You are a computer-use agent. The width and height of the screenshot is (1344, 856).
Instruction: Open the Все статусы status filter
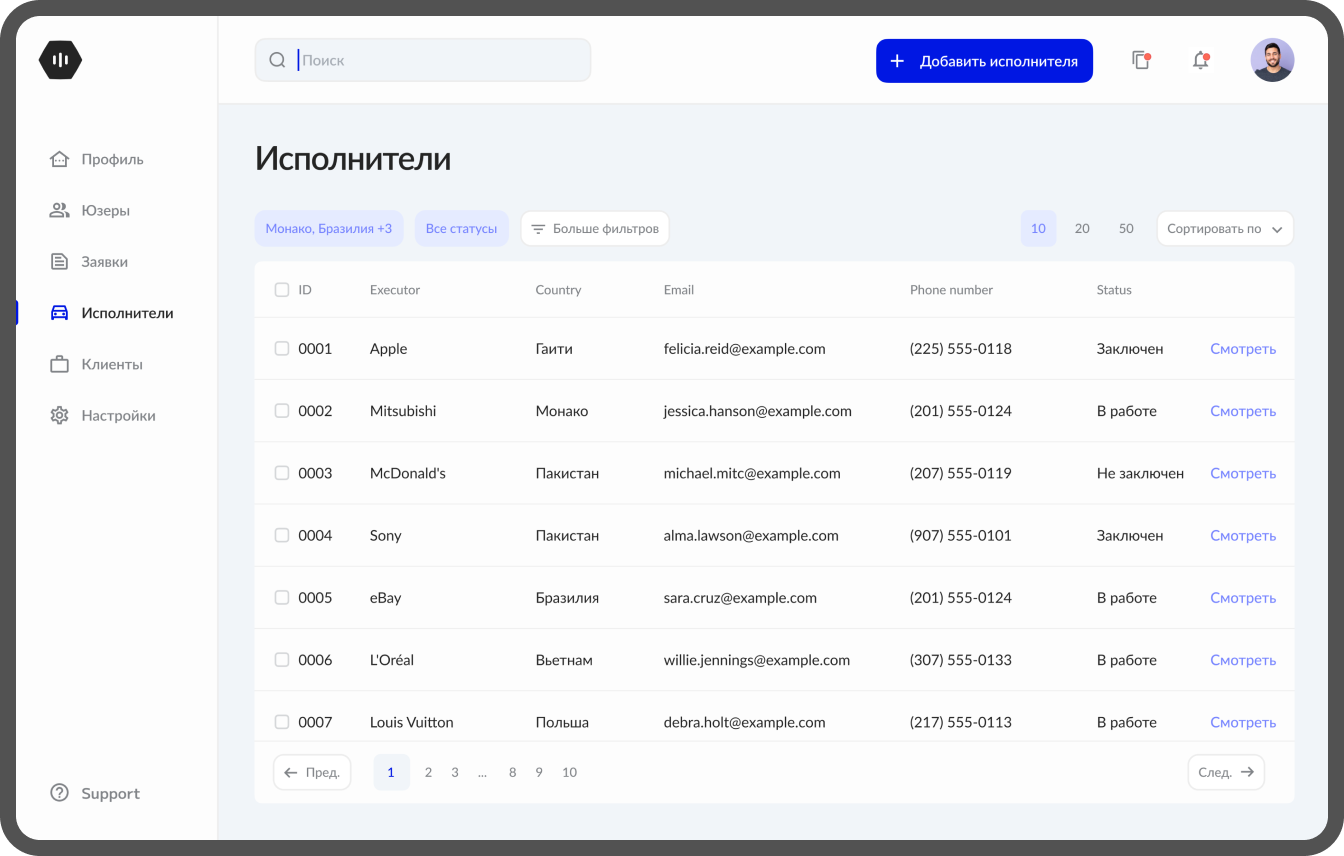coord(461,229)
